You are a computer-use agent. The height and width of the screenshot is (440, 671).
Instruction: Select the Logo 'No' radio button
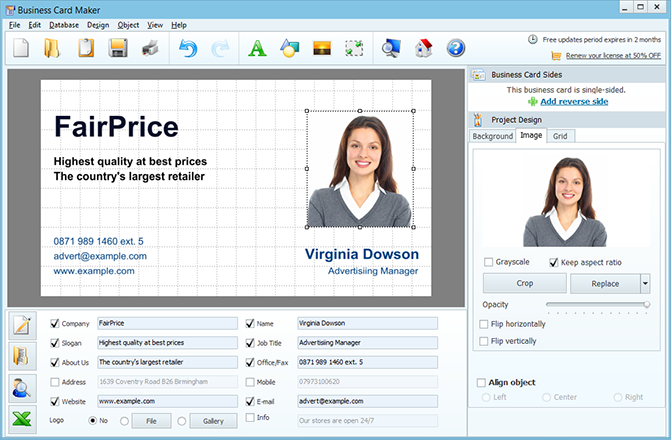(x=92, y=421)
